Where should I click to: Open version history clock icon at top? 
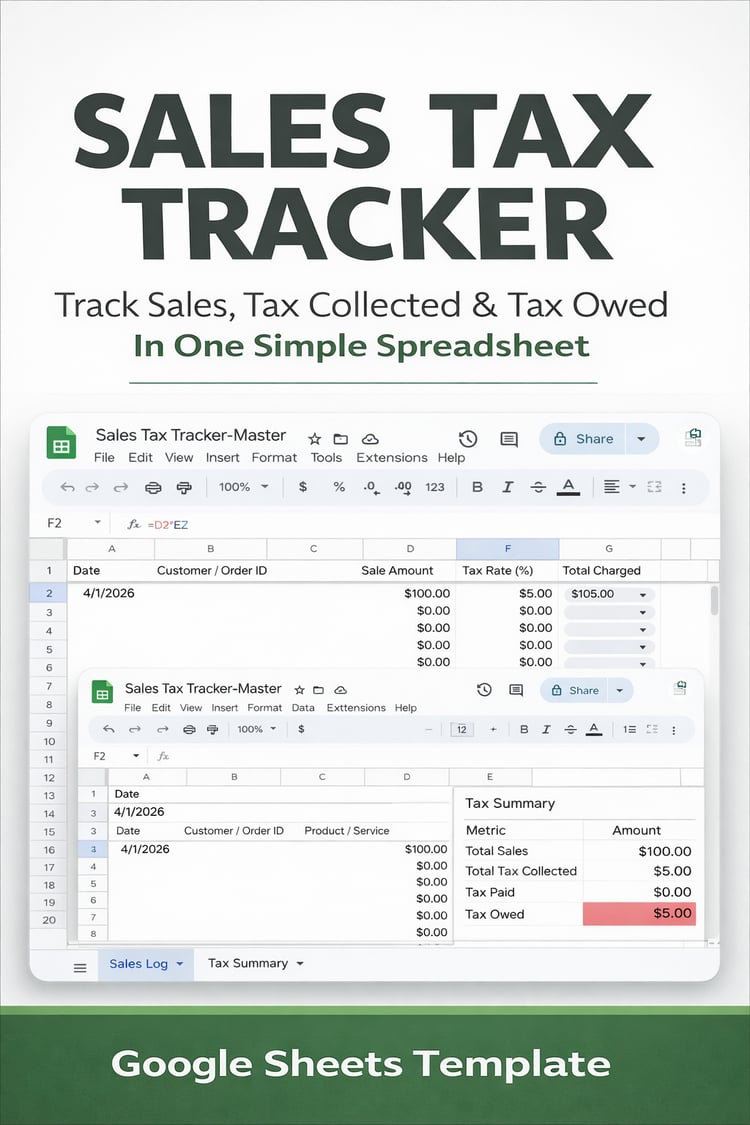468,438
